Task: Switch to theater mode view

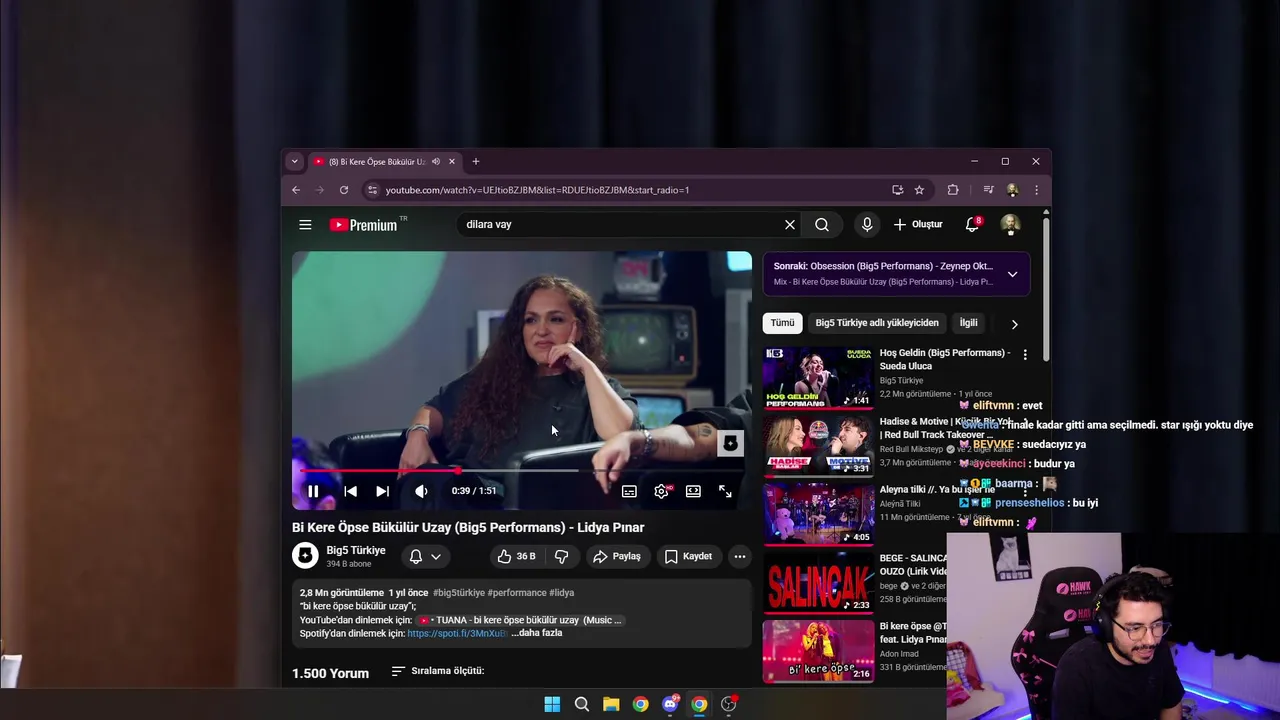Action: pyautogui.click(x=693, y=491)
